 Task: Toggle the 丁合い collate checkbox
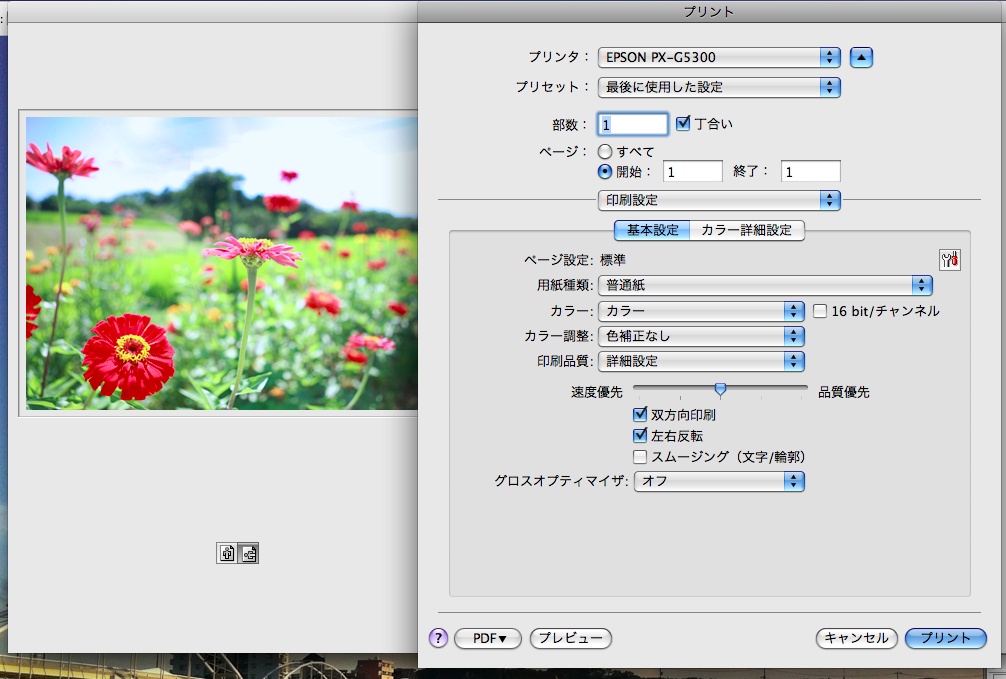[684, 123]
